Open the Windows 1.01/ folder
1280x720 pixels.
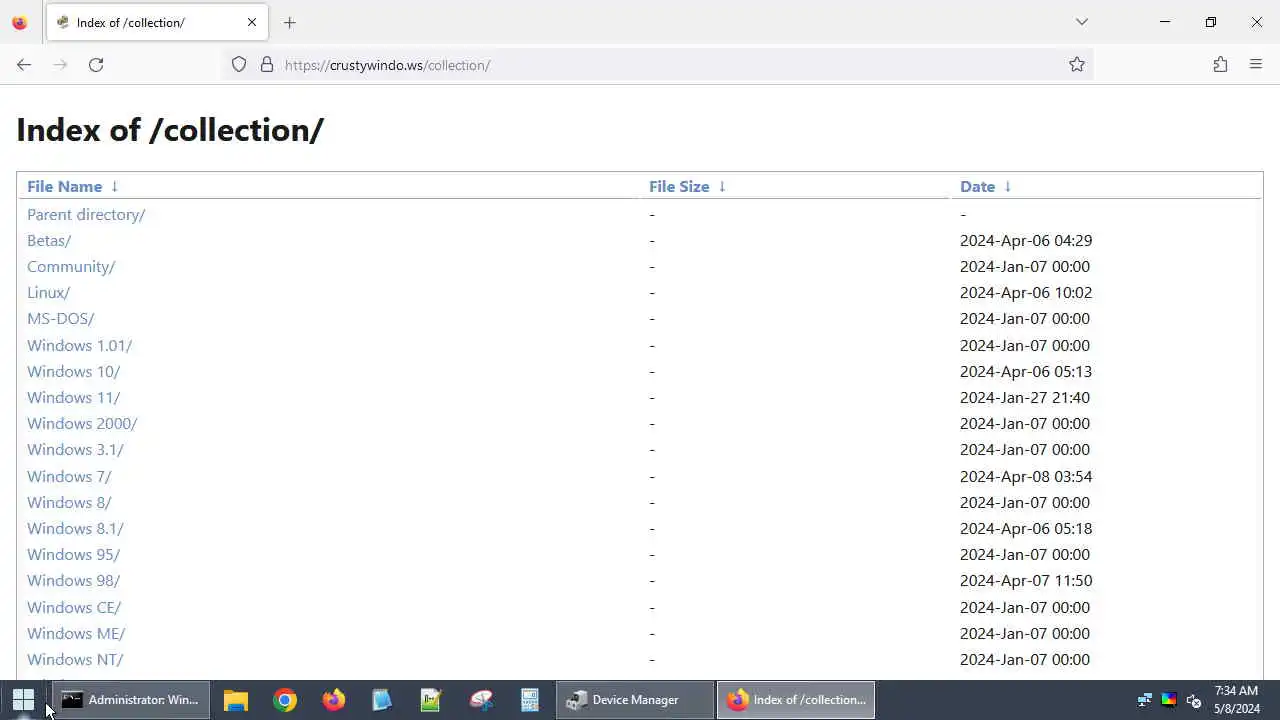click(79, 345)
